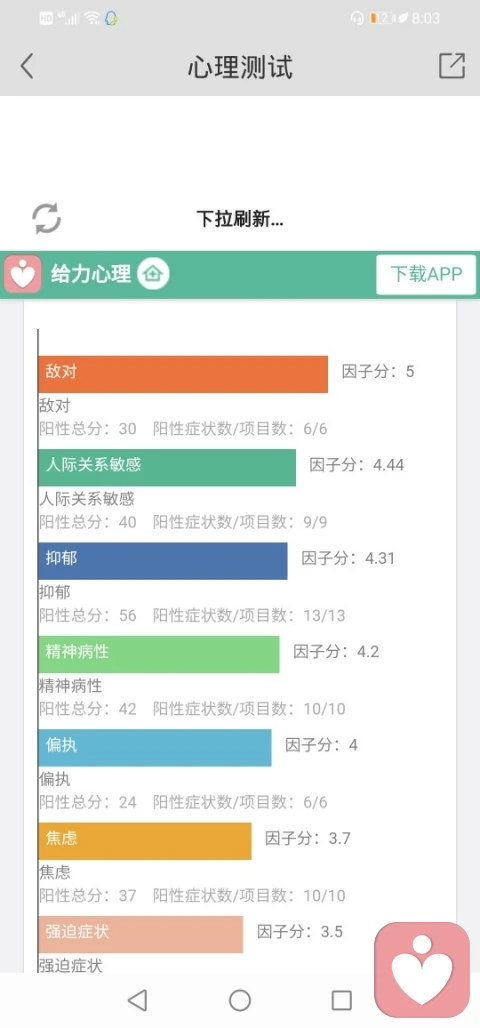
Task: Open the recent apps square button
Action: tap(342, 1000)
